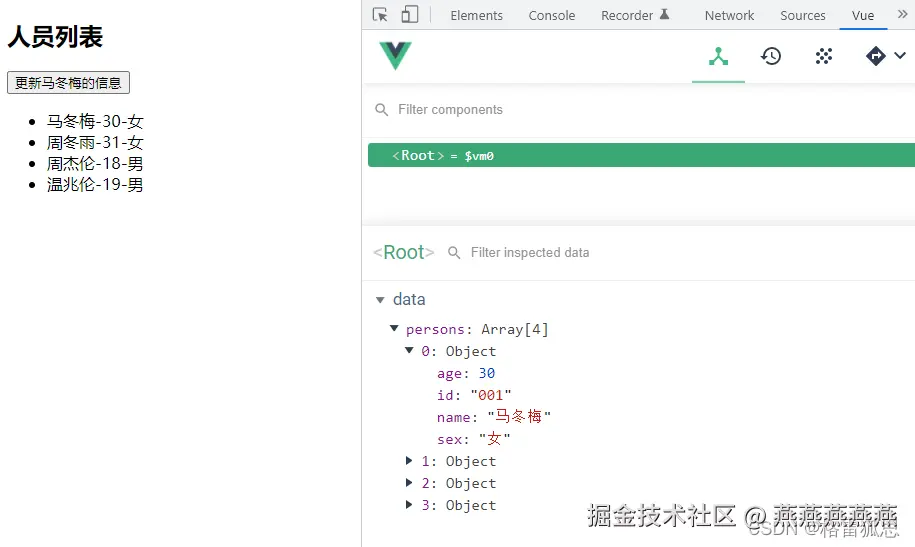Image resolution: width=915 pixels, height=547 pixels.
Task: Expand the 3: Object entry
Action: tap(410, 505)
